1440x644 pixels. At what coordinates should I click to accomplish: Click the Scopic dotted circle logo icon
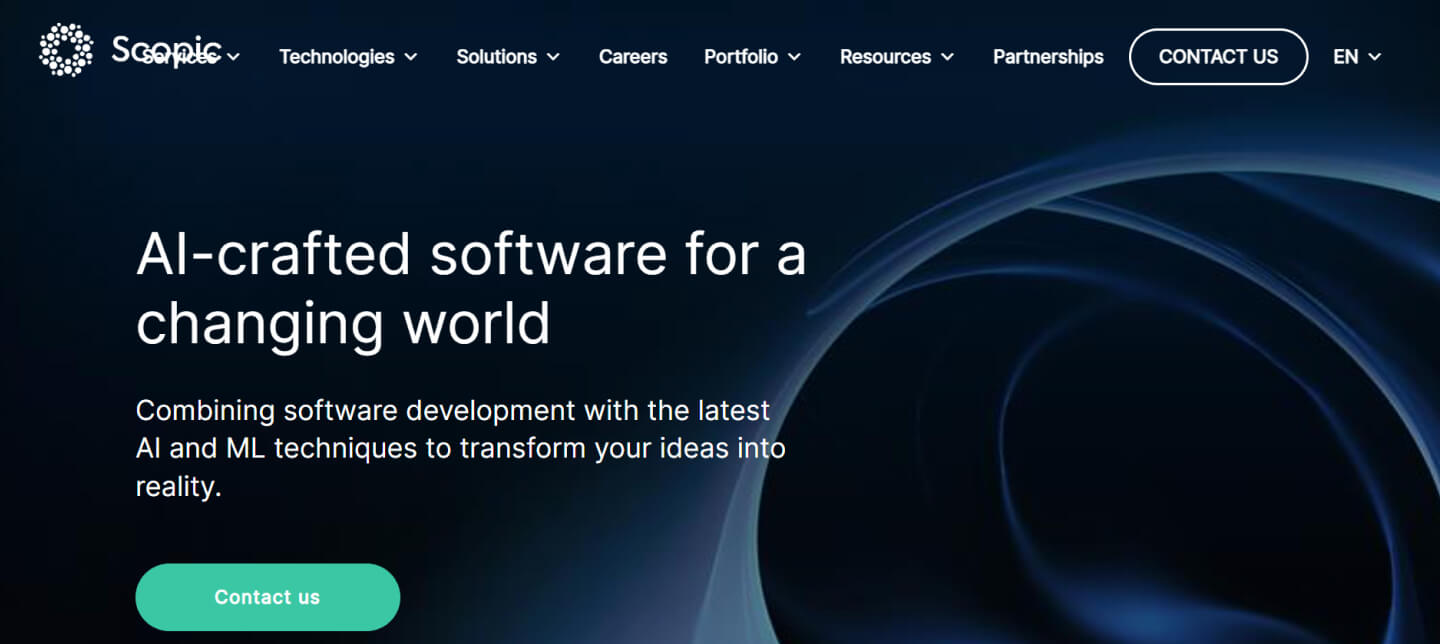tap(65, 50)
